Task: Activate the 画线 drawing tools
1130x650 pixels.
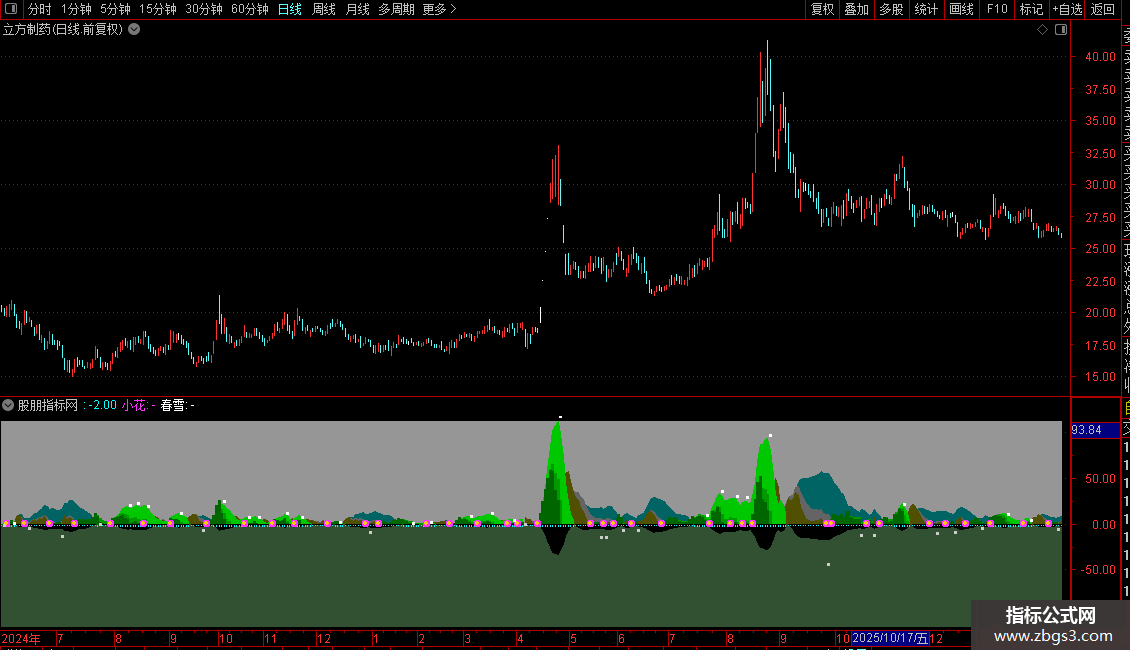Action: [x=961, y=9]
